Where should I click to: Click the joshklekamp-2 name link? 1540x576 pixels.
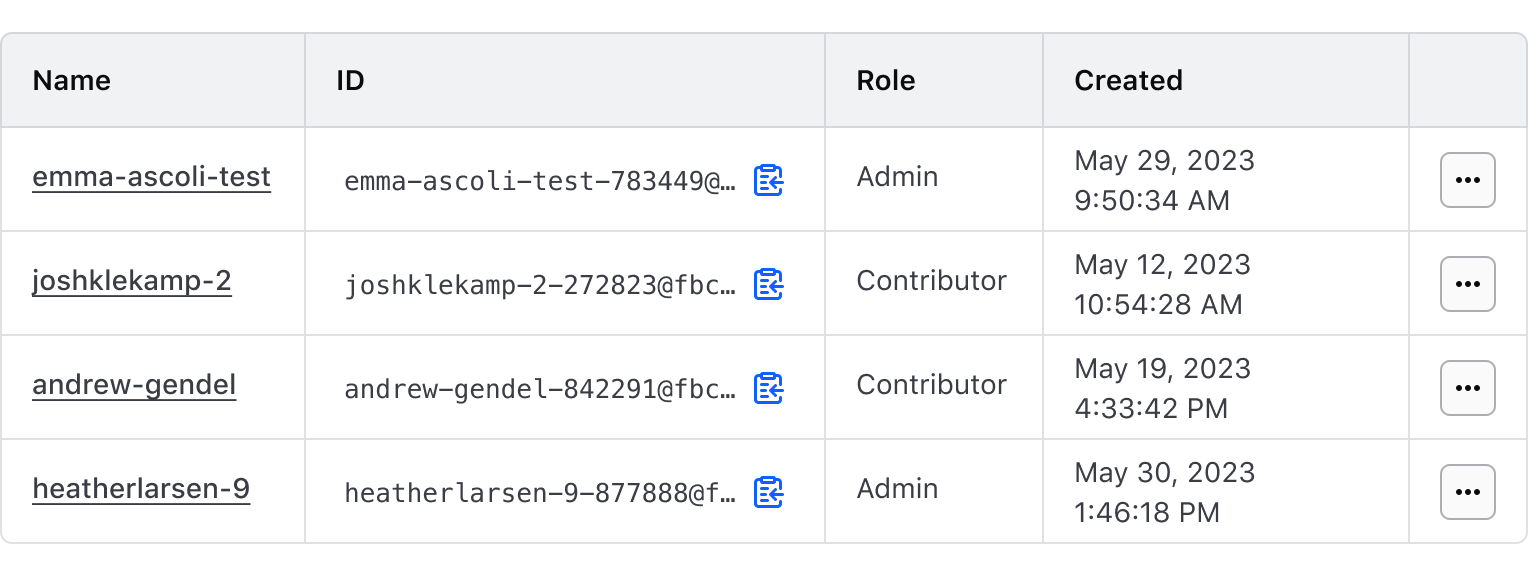(132, 281)
